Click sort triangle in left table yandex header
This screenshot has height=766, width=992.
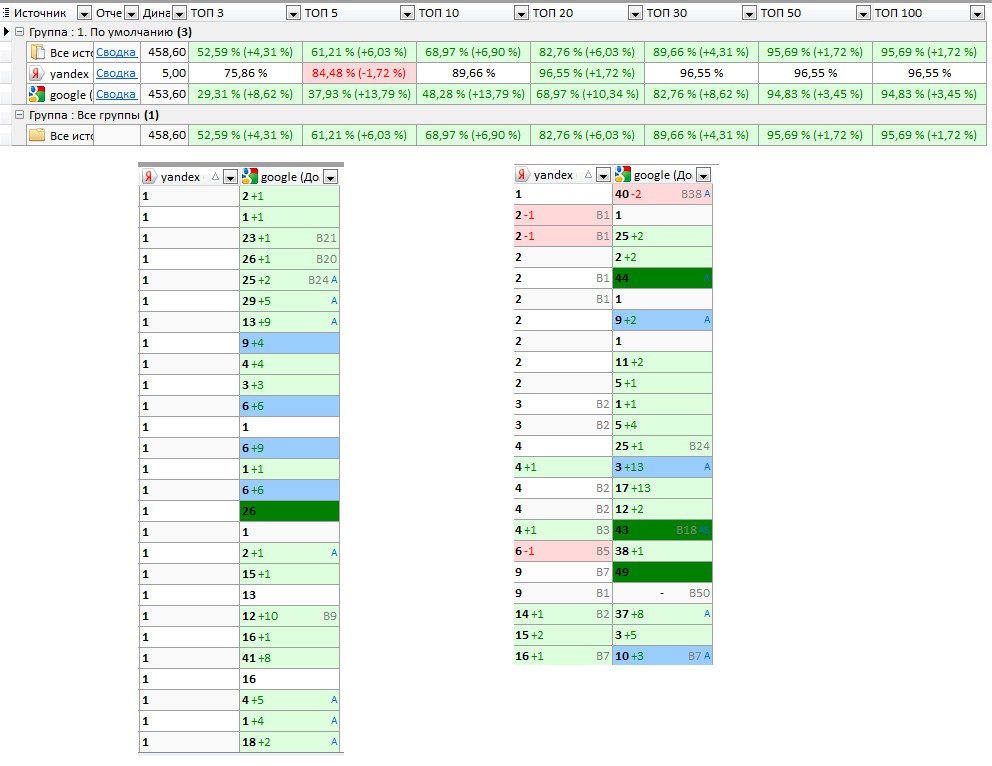(x=215, y=176)
